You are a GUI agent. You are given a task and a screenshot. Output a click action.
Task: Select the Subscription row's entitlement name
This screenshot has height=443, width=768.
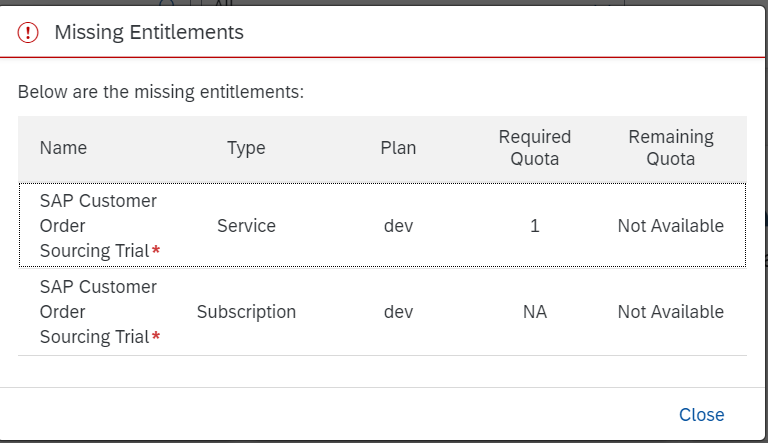[97, 312]
